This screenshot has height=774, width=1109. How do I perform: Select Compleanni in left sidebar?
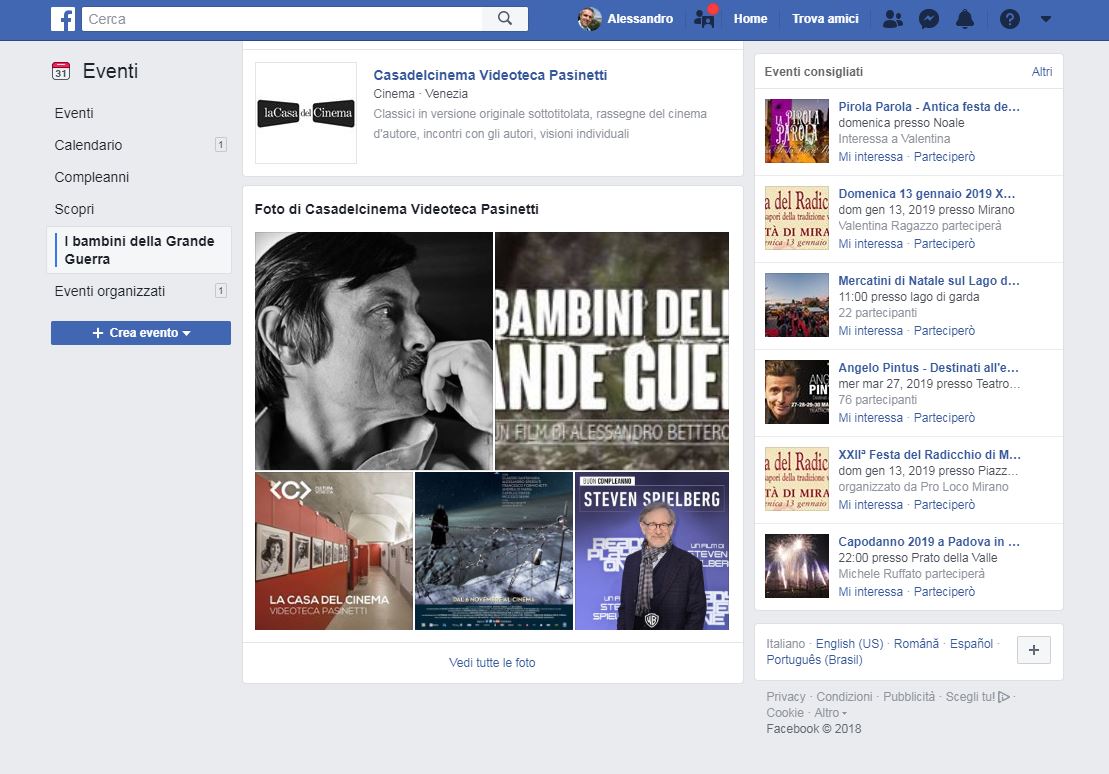click(x=92, y=177)
